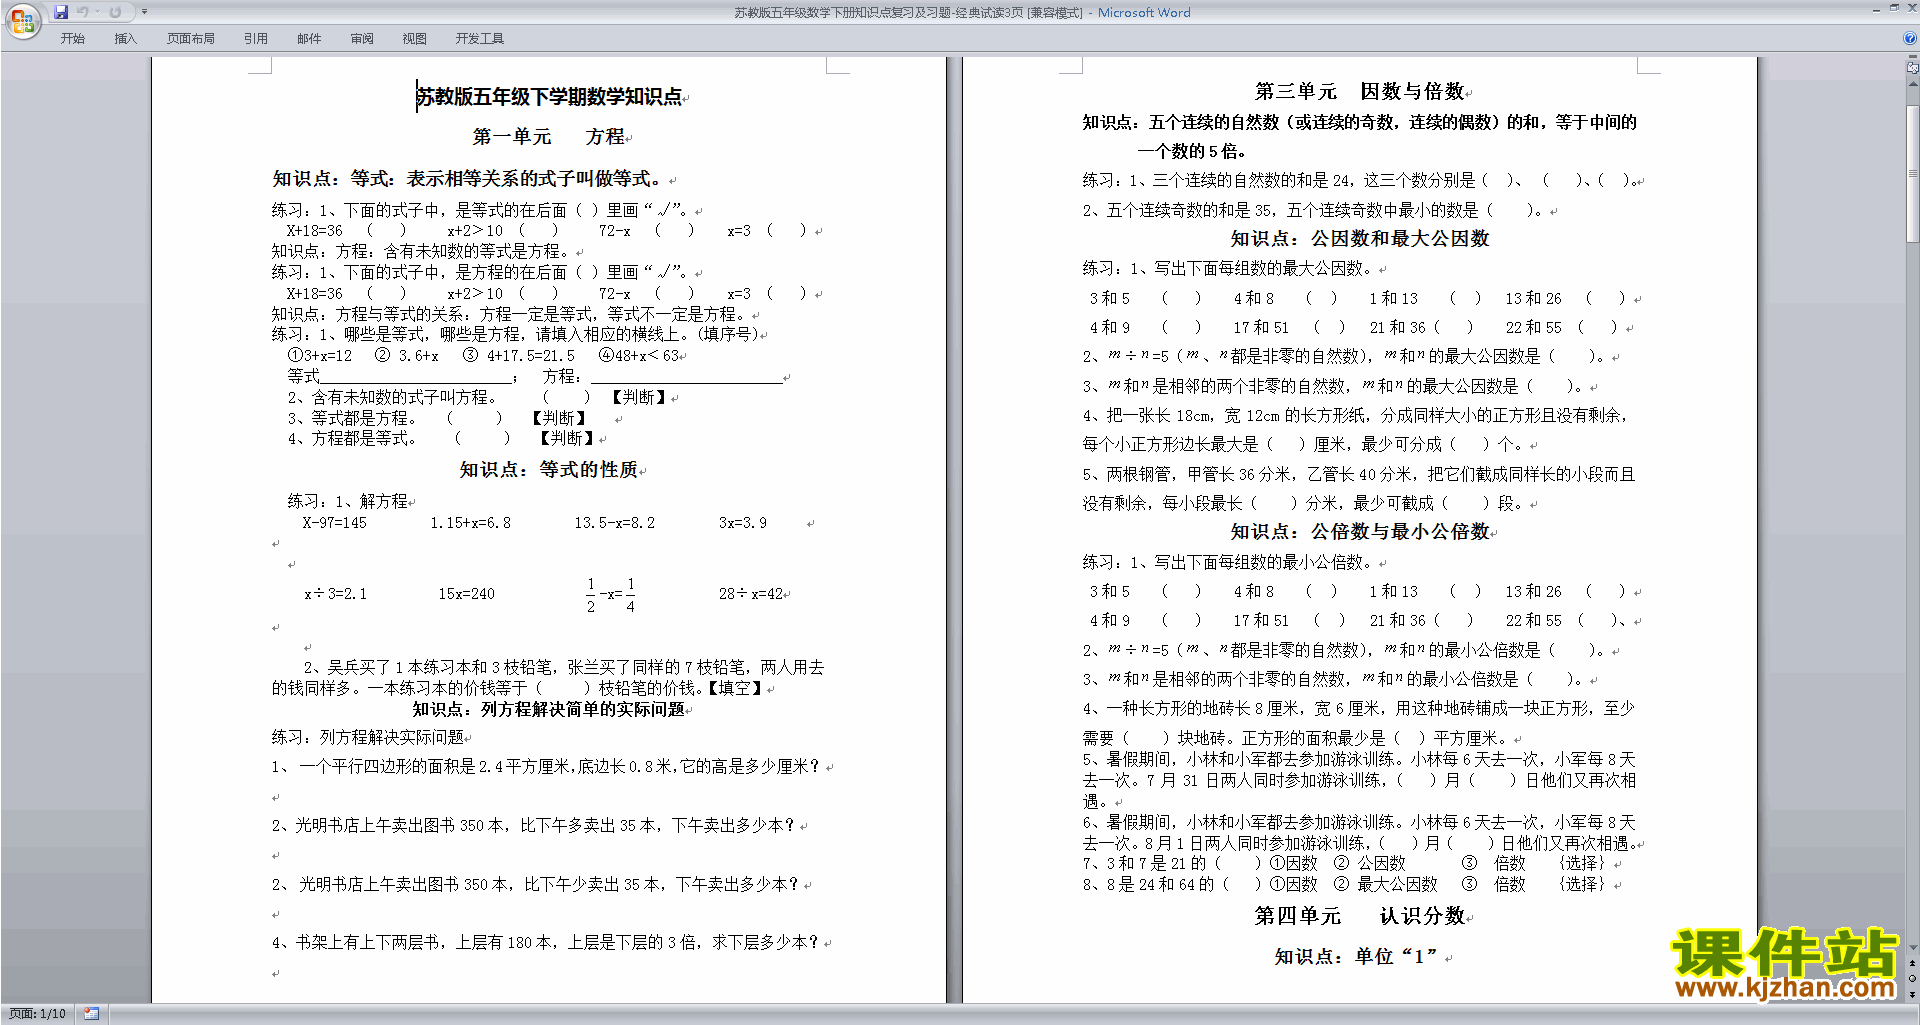Click vertical scrollbar down arrow
The width and height of the screenshot is (1920, 1025).
[1913, 948]
